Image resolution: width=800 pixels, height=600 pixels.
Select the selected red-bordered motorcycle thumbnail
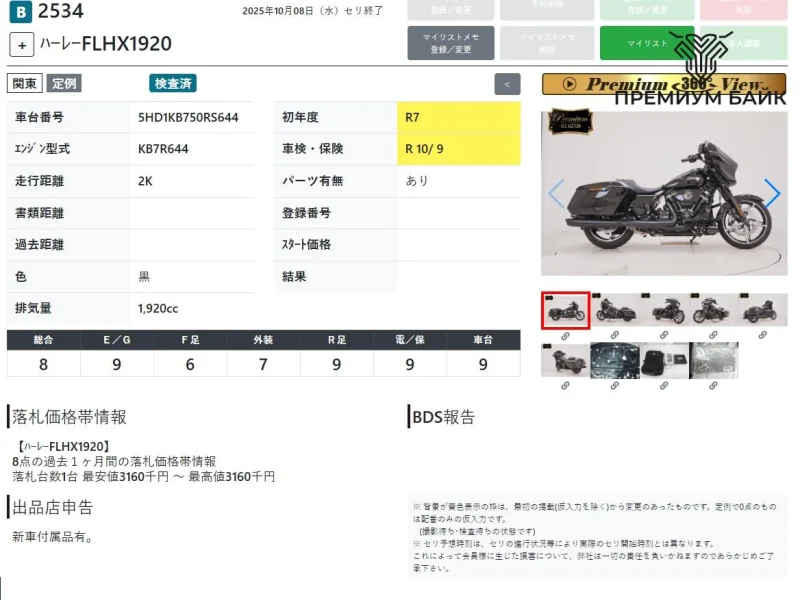coord(565,310)
